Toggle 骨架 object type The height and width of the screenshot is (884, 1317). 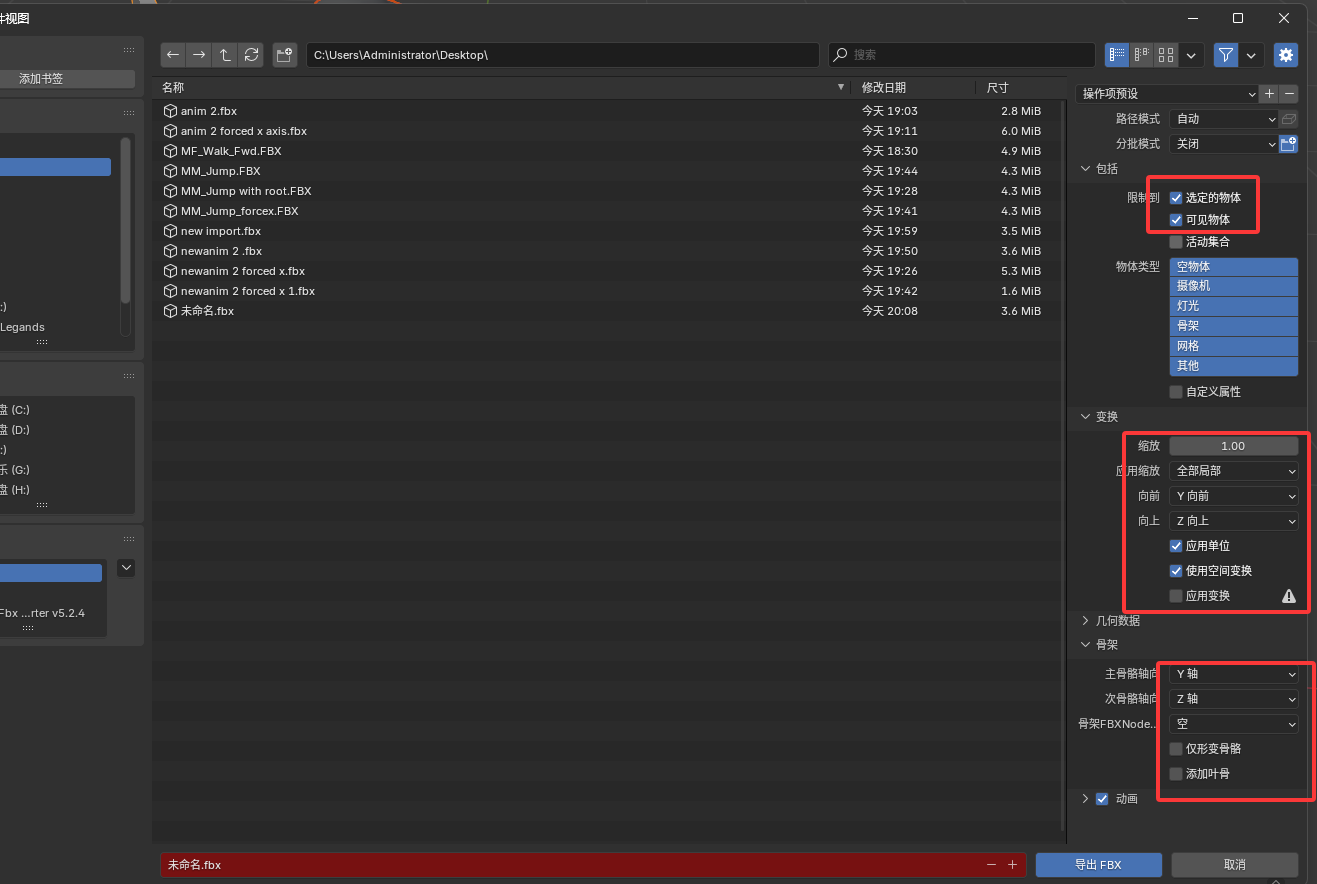[1234, 326]
